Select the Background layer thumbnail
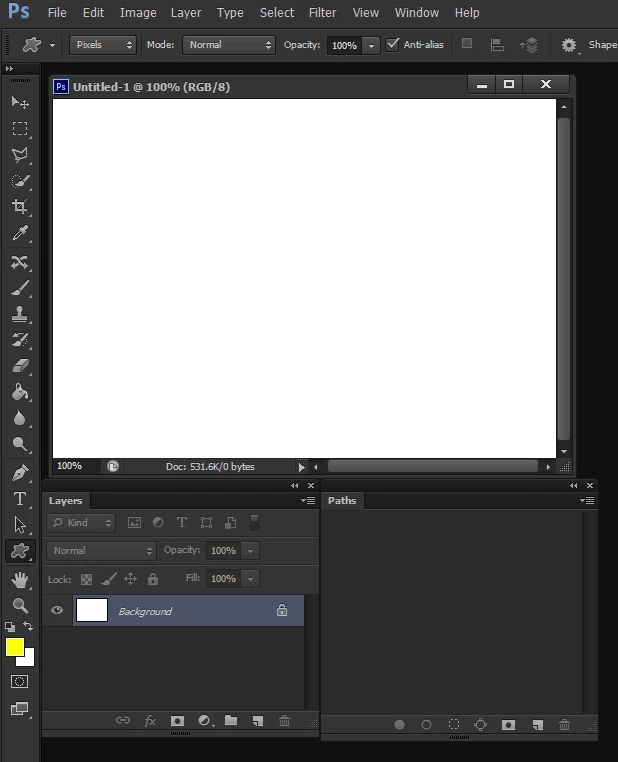Image resolution: width=618 pixels, height=762 pixels. pyautogui.click(x=92, y=610)
